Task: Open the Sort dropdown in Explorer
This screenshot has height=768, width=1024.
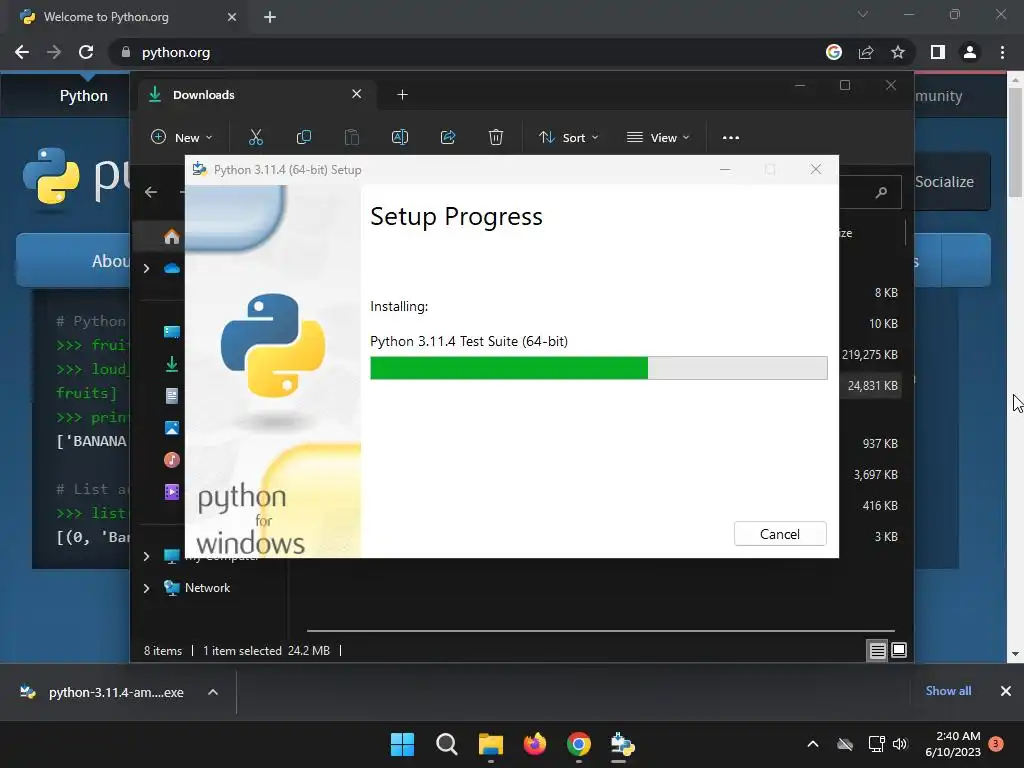Action: point(568,137)
